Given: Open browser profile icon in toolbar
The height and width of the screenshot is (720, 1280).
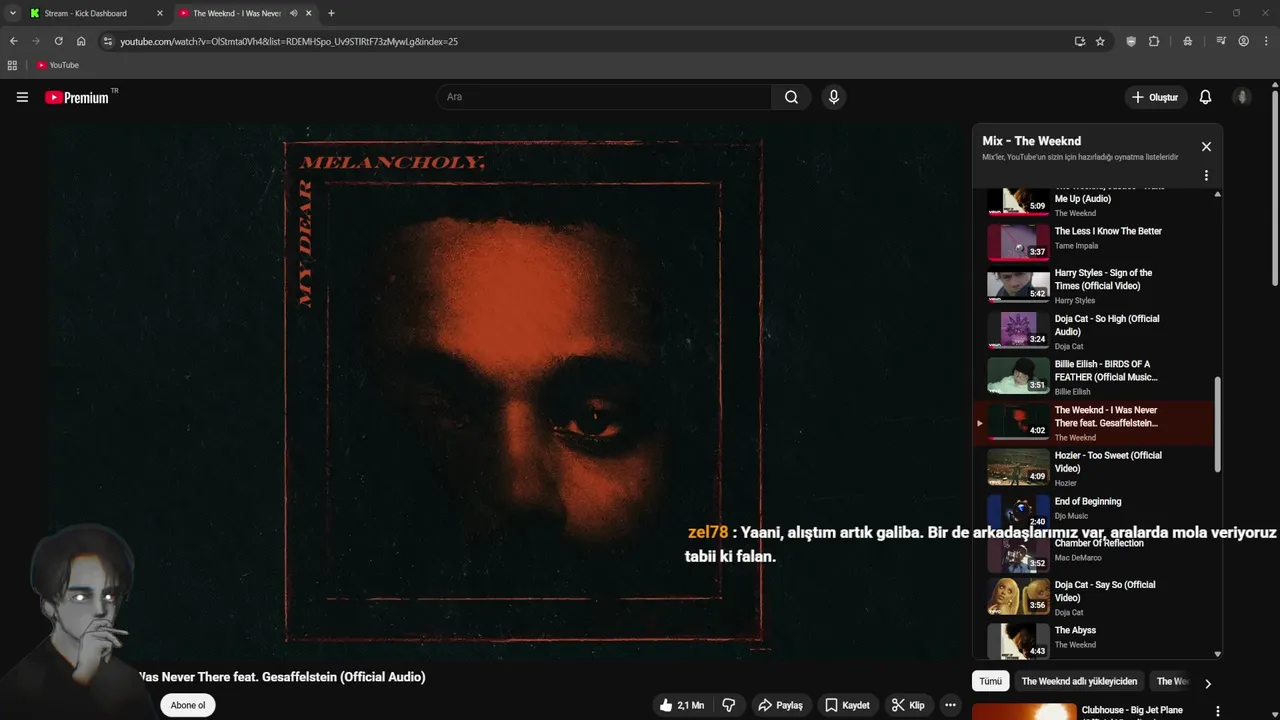Looking at the screenshot, I should tap(1243, 41).
